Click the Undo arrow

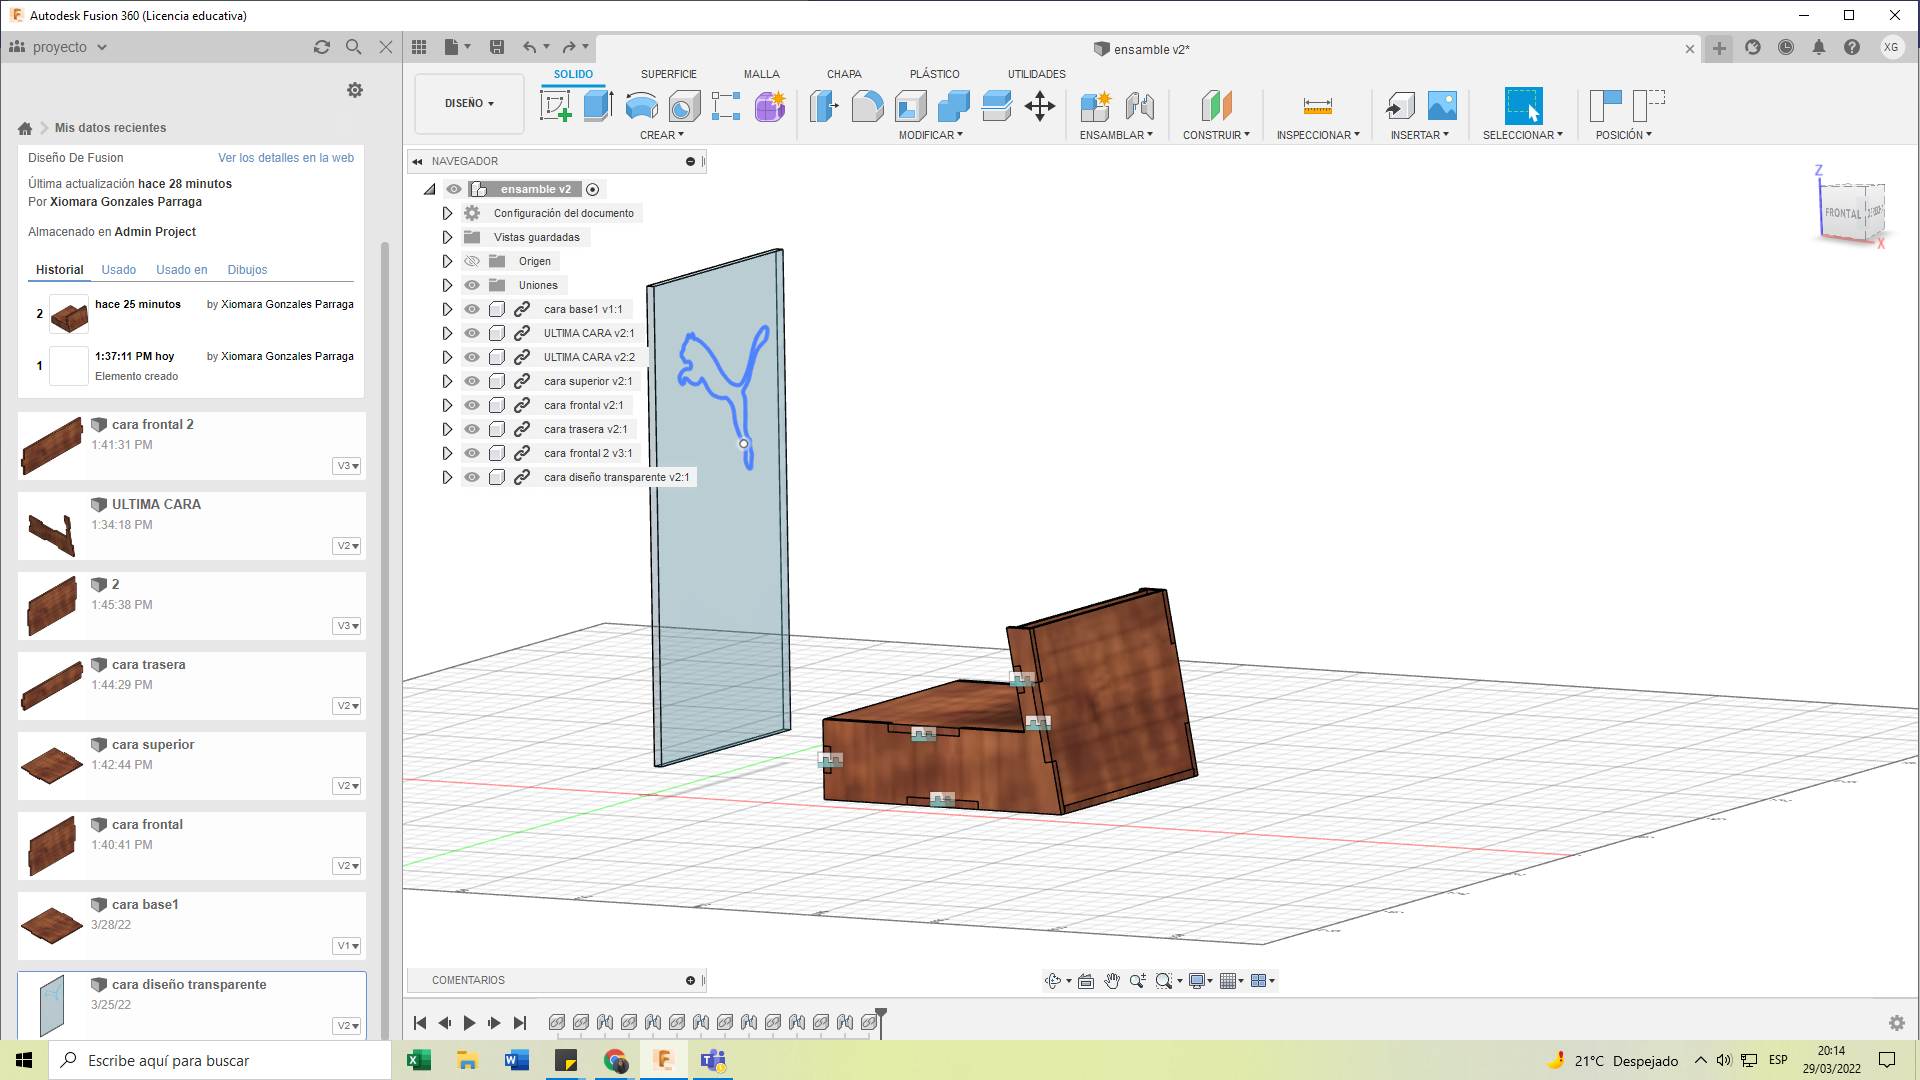coord(529,47)
